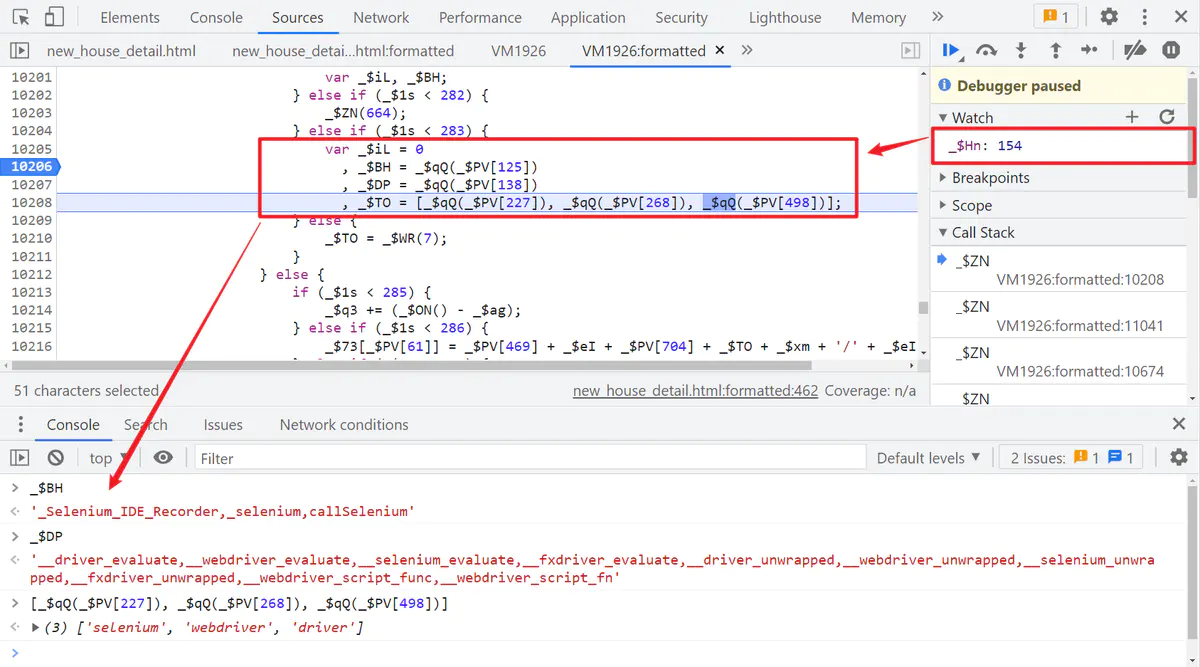Expand the Scope section
Viewport: 1200px width, 667px height.
point(971,205)
